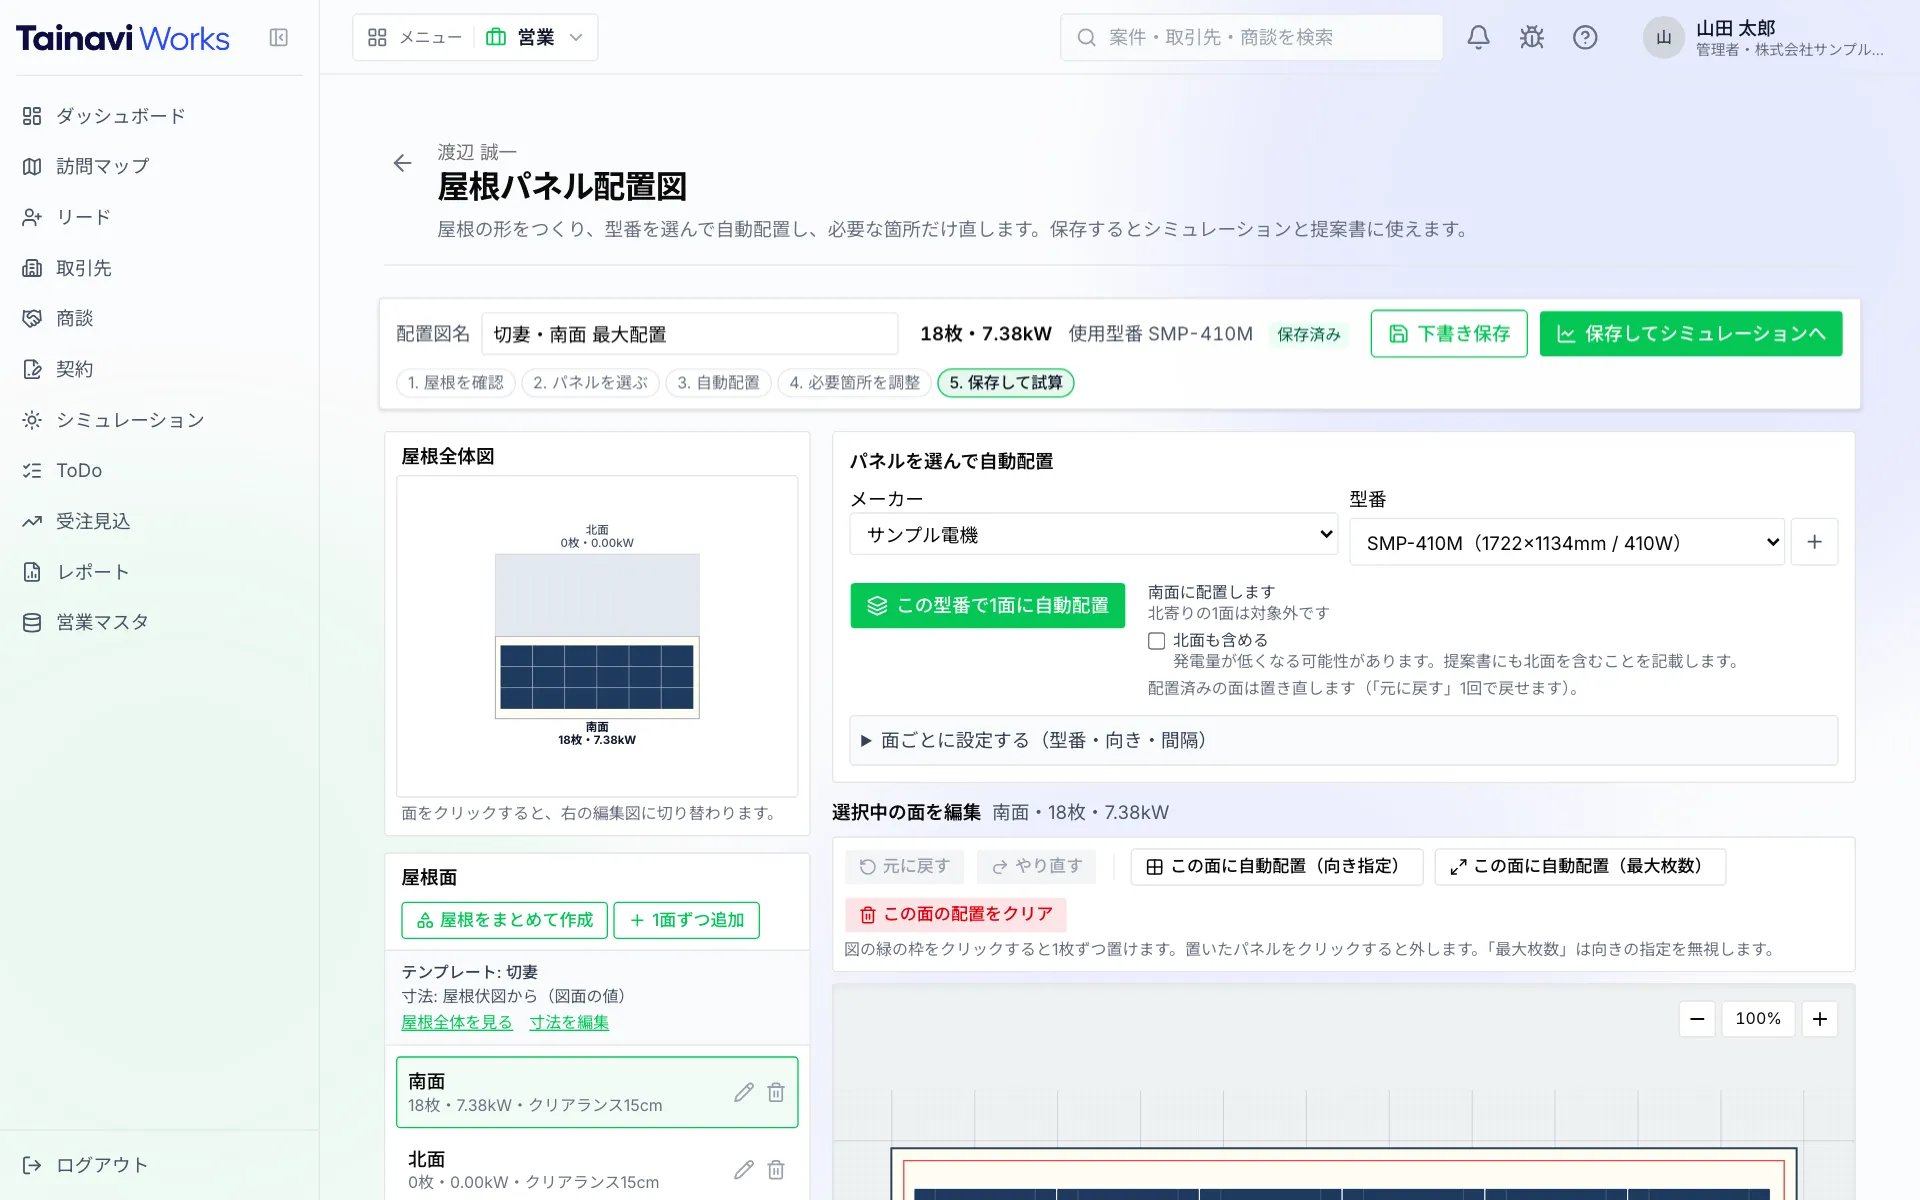Click この面に自動配置（最大枚数）
Screen dimensions: 1920x1200
(1580, 867)
